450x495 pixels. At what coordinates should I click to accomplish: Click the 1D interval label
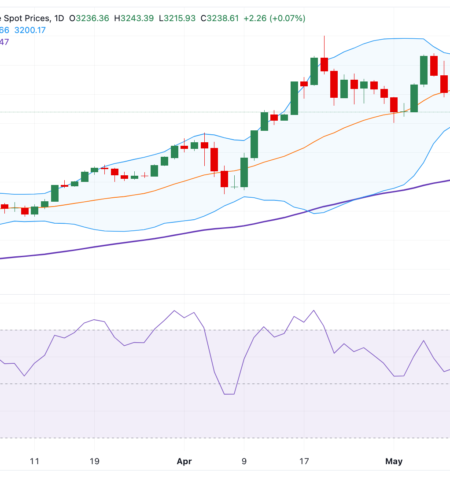(x=59, y=18)
